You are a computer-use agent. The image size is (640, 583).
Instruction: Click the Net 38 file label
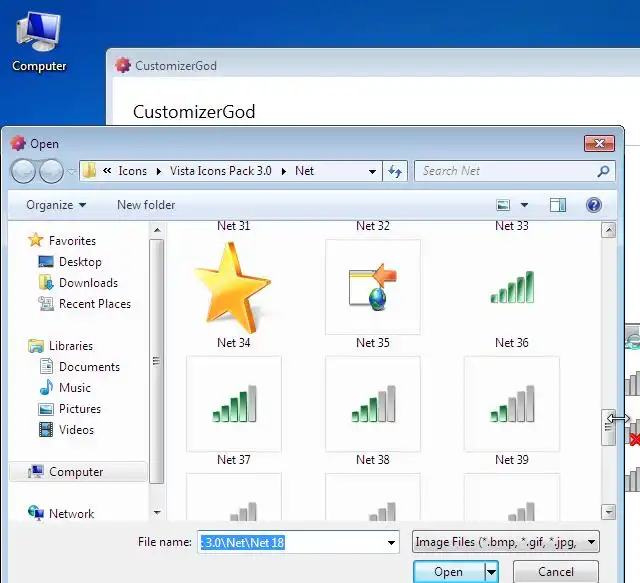(x=373, y=460)
